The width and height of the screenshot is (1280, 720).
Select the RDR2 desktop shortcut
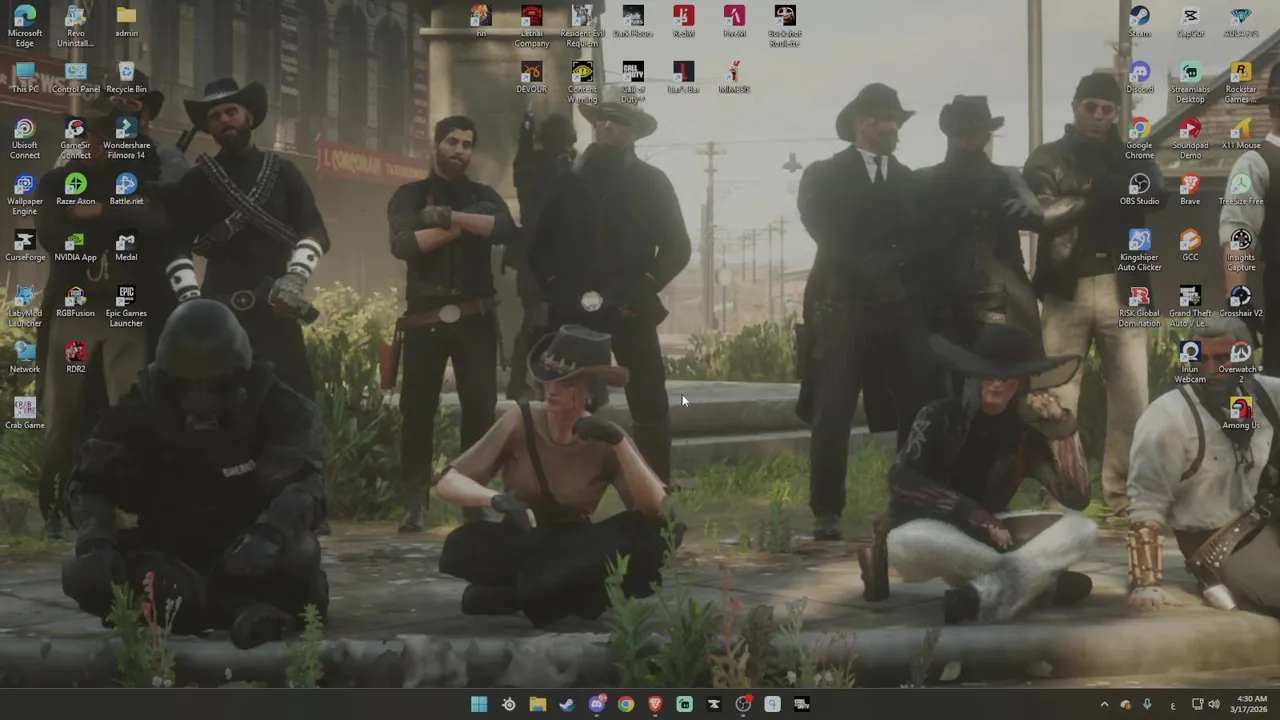click(75, 358)
